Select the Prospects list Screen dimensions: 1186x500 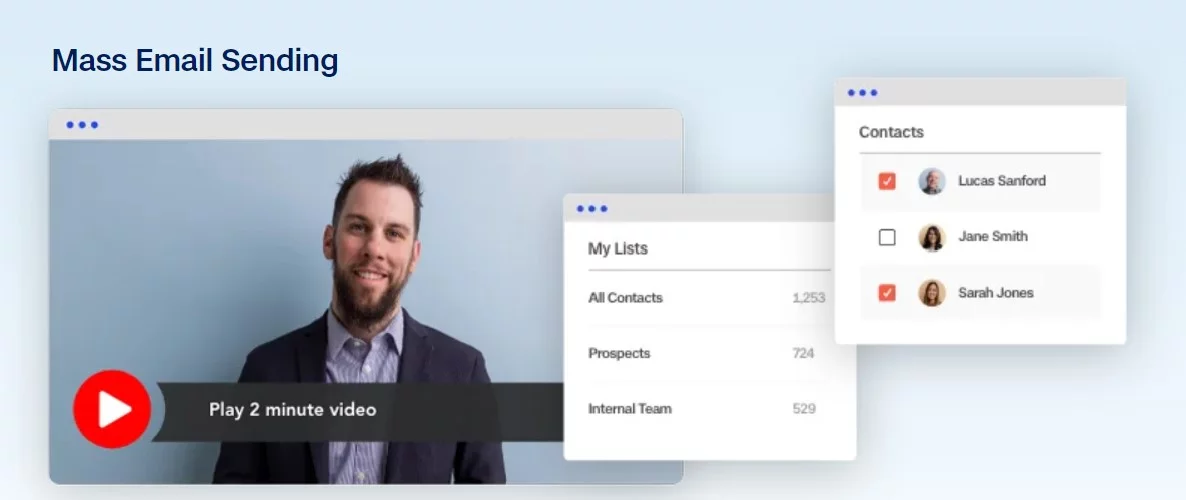click(x=619, y=353)
